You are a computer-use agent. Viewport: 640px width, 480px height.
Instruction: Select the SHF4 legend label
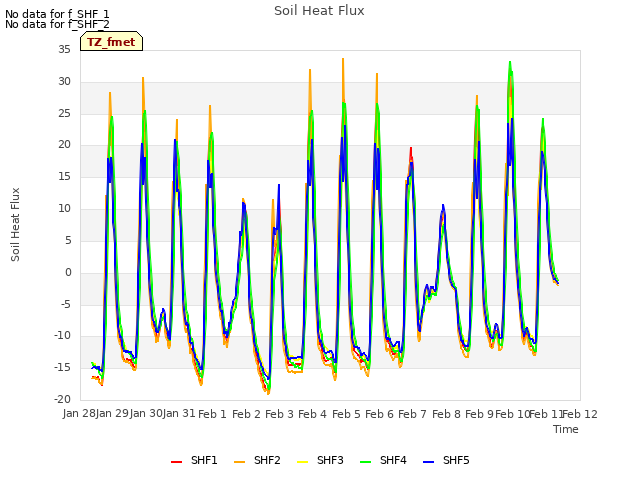(393, 460)
